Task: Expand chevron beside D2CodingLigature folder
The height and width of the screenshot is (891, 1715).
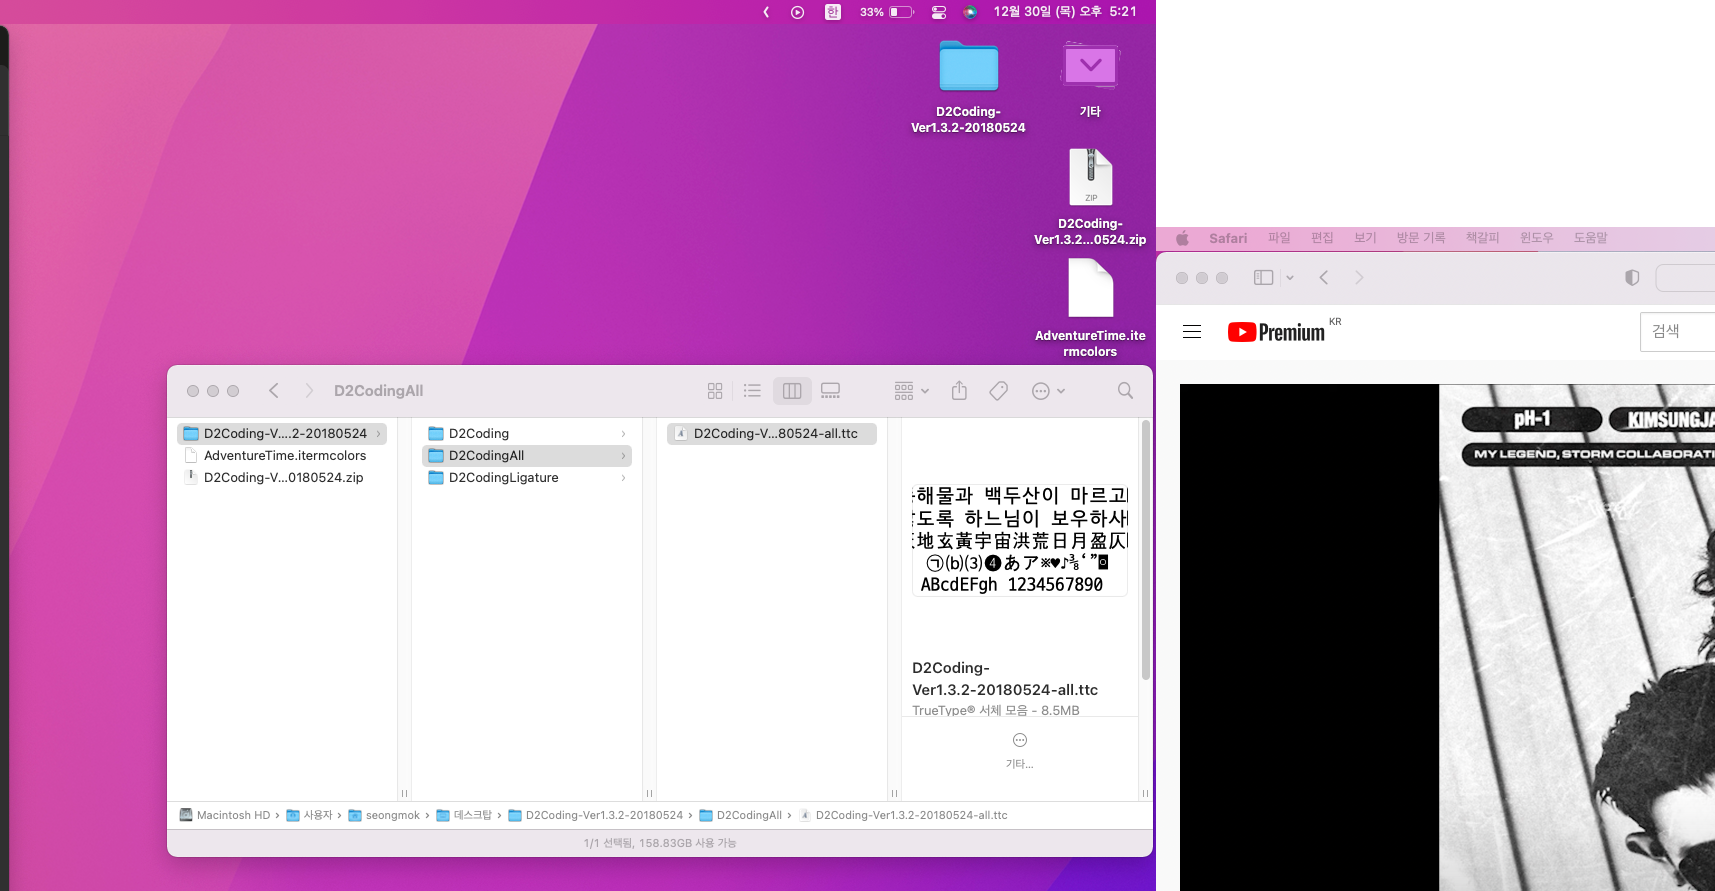Action: pyautogui.click(x=623, y=478)
